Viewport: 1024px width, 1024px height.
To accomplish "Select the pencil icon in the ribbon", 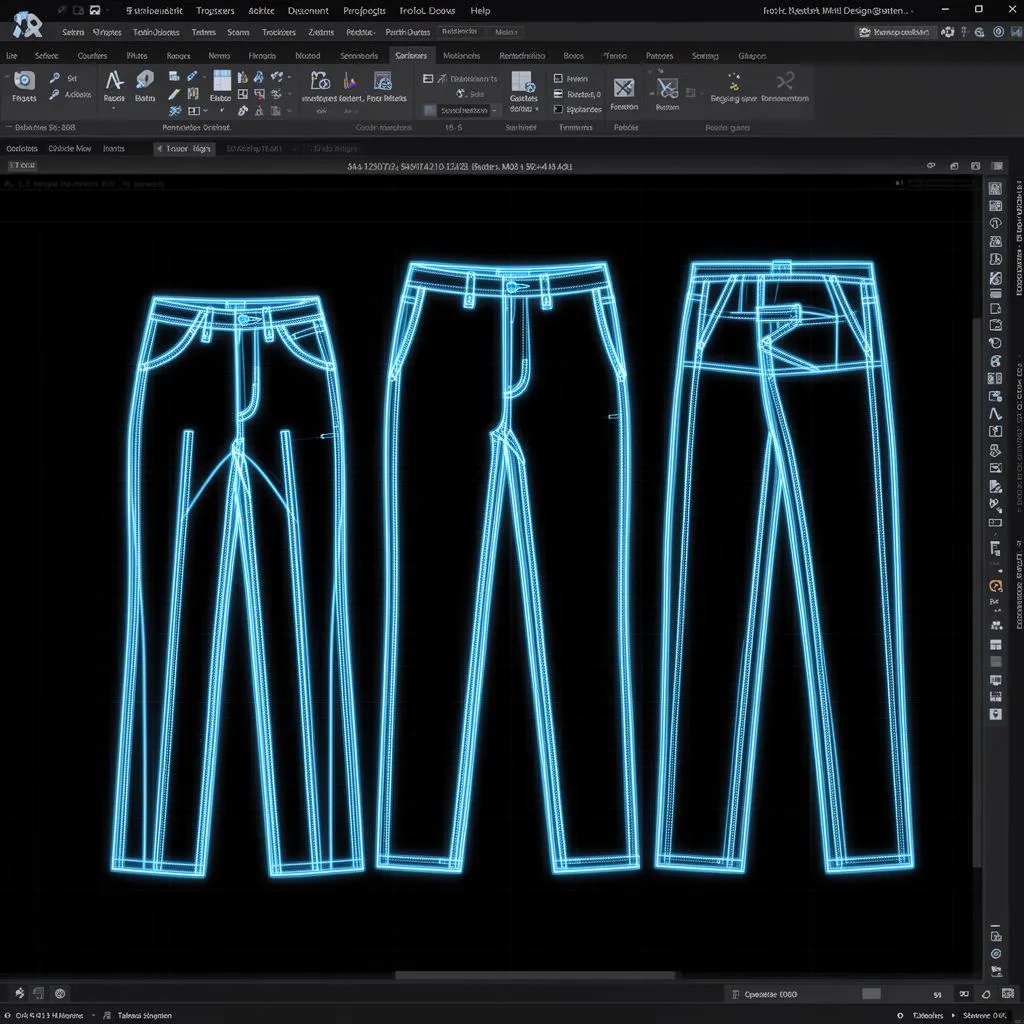I will (x=174, y=94).
